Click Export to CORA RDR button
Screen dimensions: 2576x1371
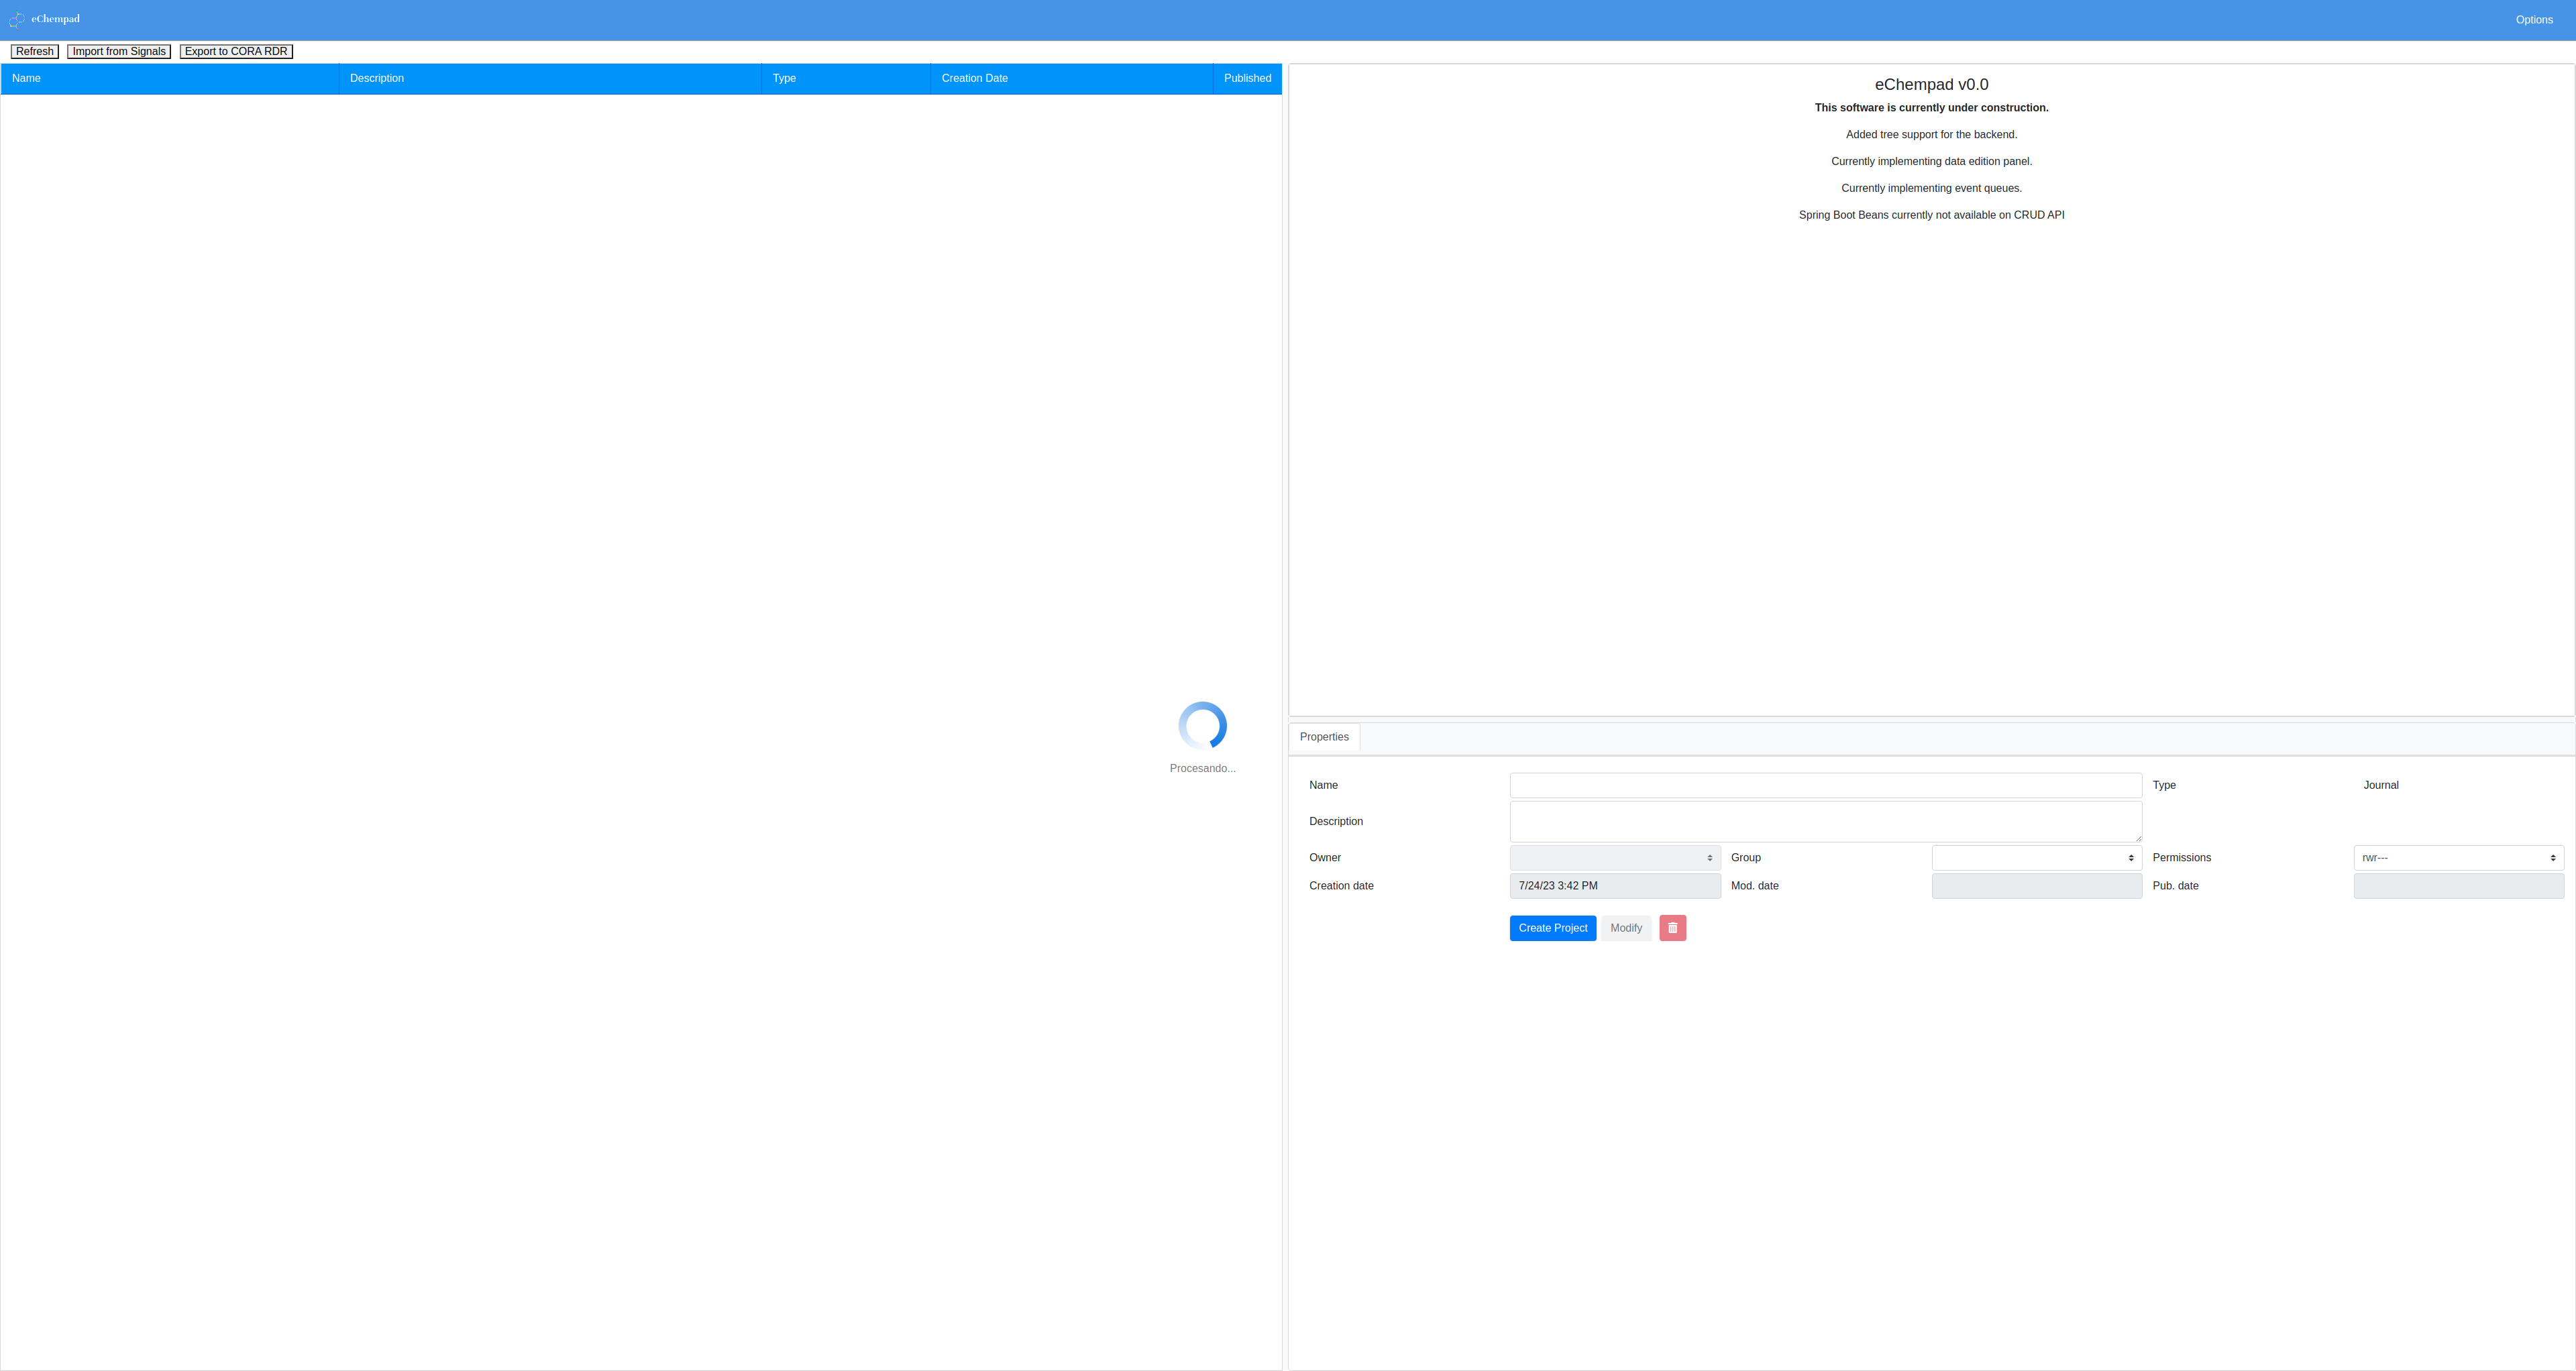[x=236, y=51]
